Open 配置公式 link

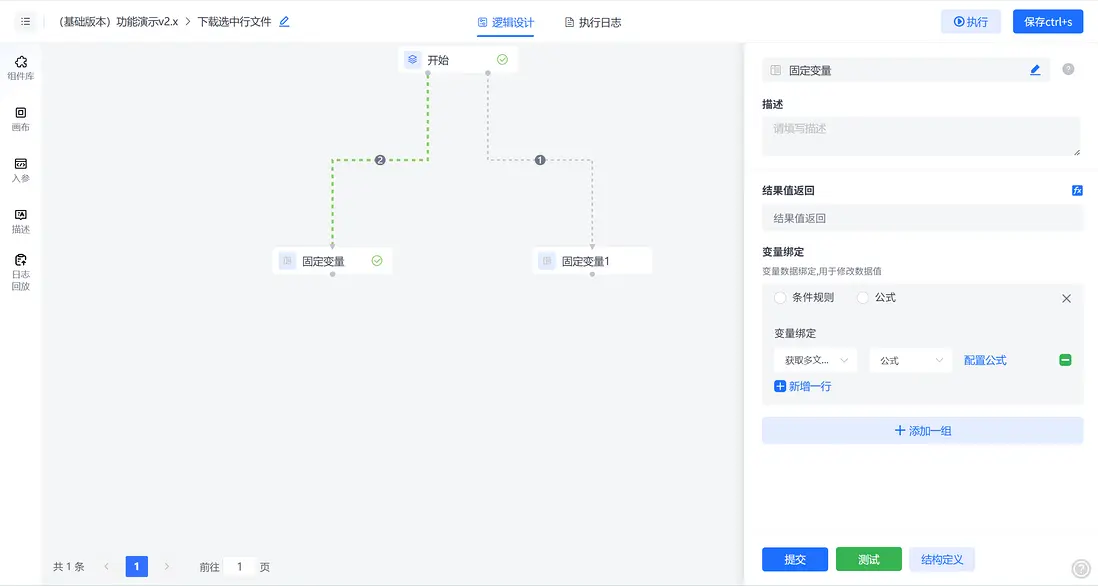[x=985, y=359]
